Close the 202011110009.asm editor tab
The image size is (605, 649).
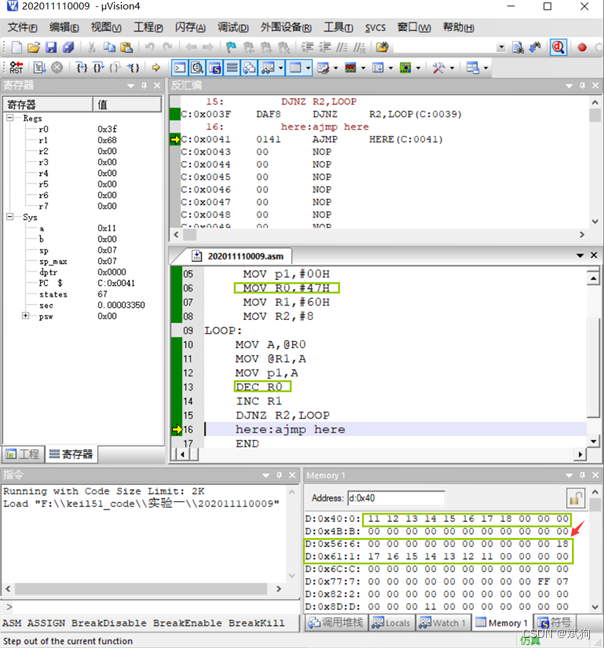click(594, 255)
